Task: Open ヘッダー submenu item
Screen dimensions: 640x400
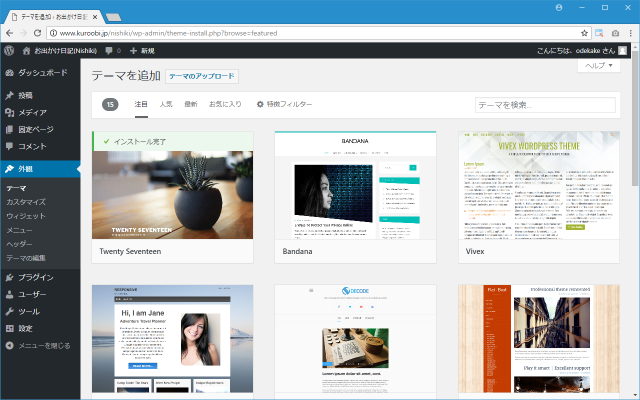Action: pyautogui.click(x=19, y=244)
